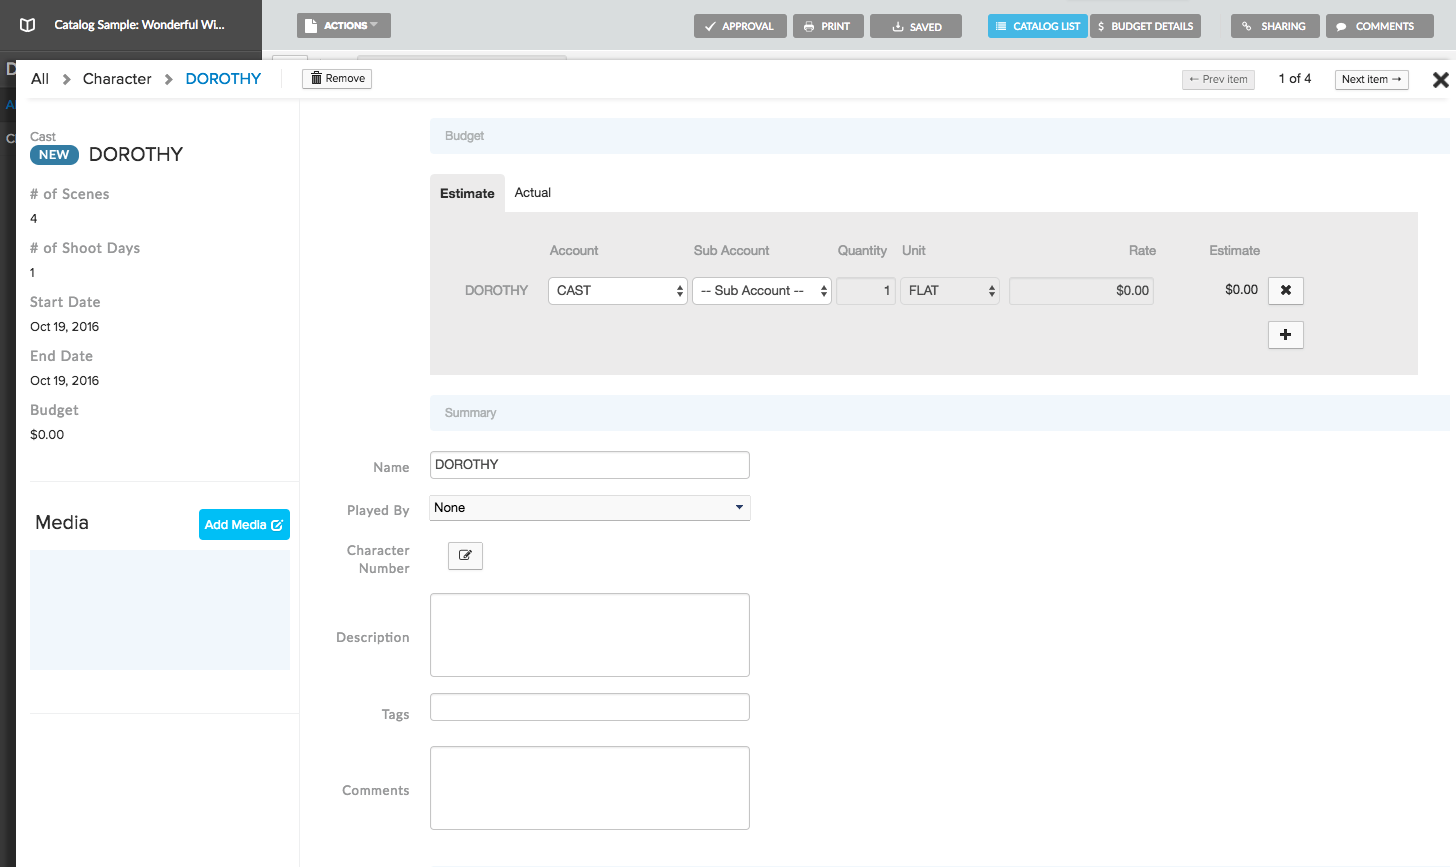Open the Actions dropdown menu
1456x867 pixels.
(344, 25)
